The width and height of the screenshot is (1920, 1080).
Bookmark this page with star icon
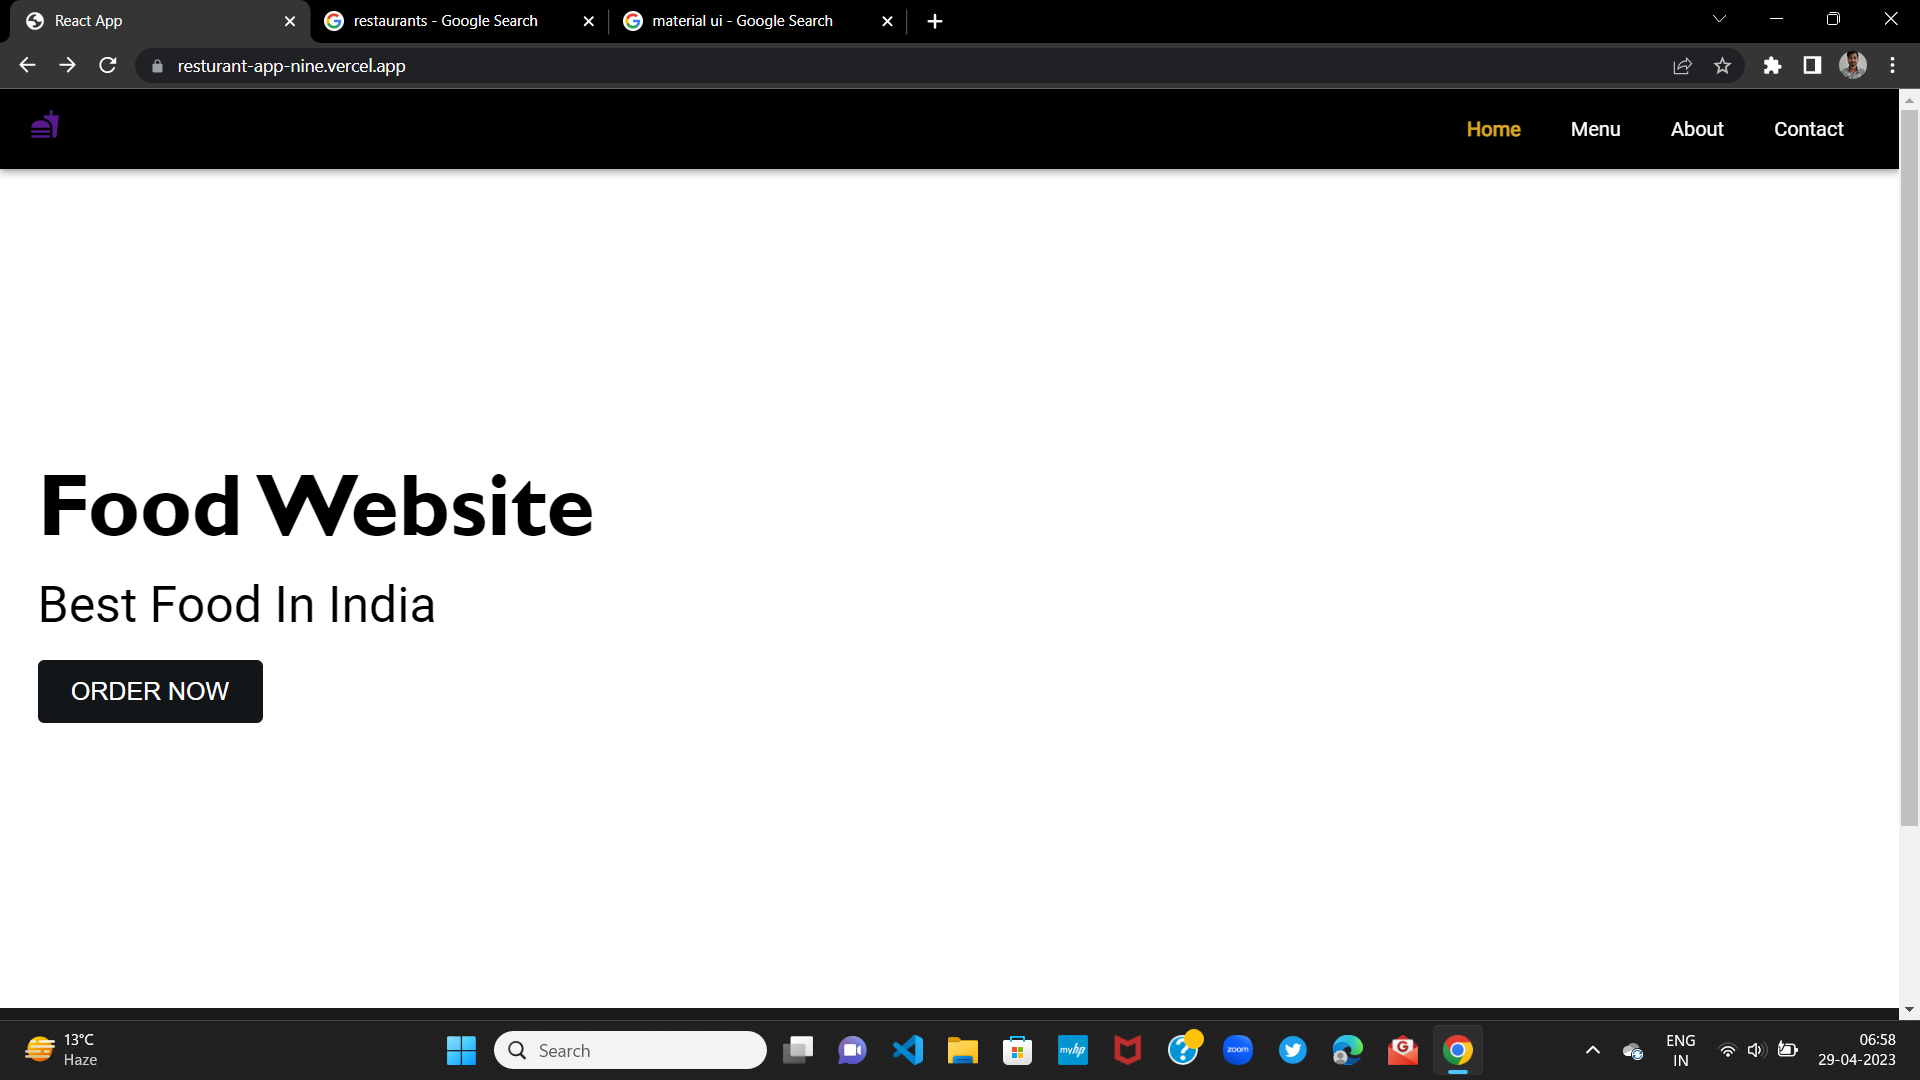(1722, 66)
